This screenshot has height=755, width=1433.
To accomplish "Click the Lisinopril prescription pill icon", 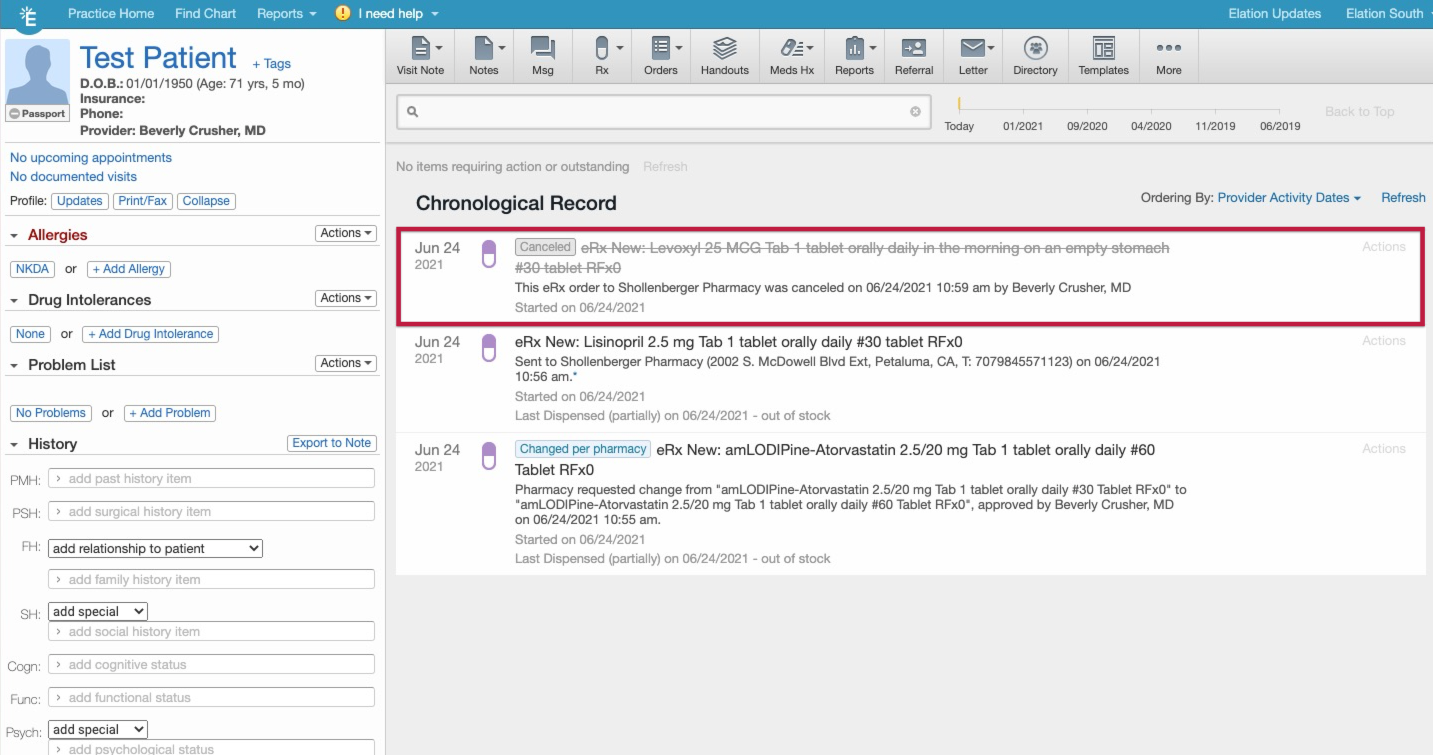I will [x=489, y=348].
